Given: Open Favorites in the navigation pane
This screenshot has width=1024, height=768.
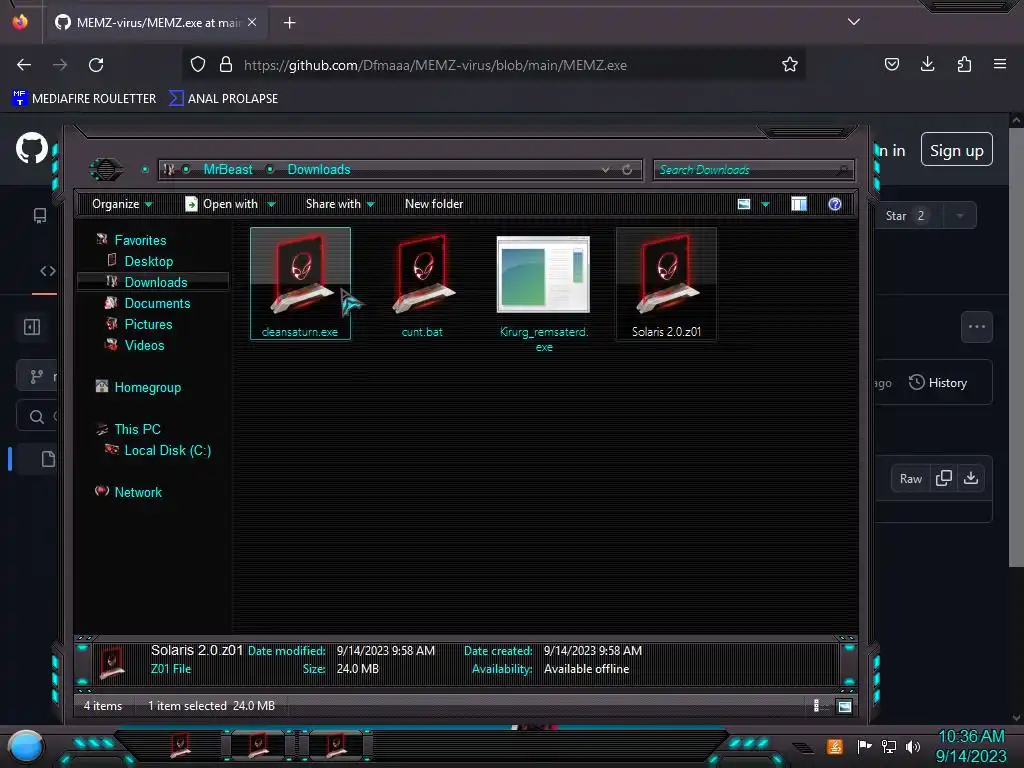Looking at the screenshot, I should pos(140,240).
